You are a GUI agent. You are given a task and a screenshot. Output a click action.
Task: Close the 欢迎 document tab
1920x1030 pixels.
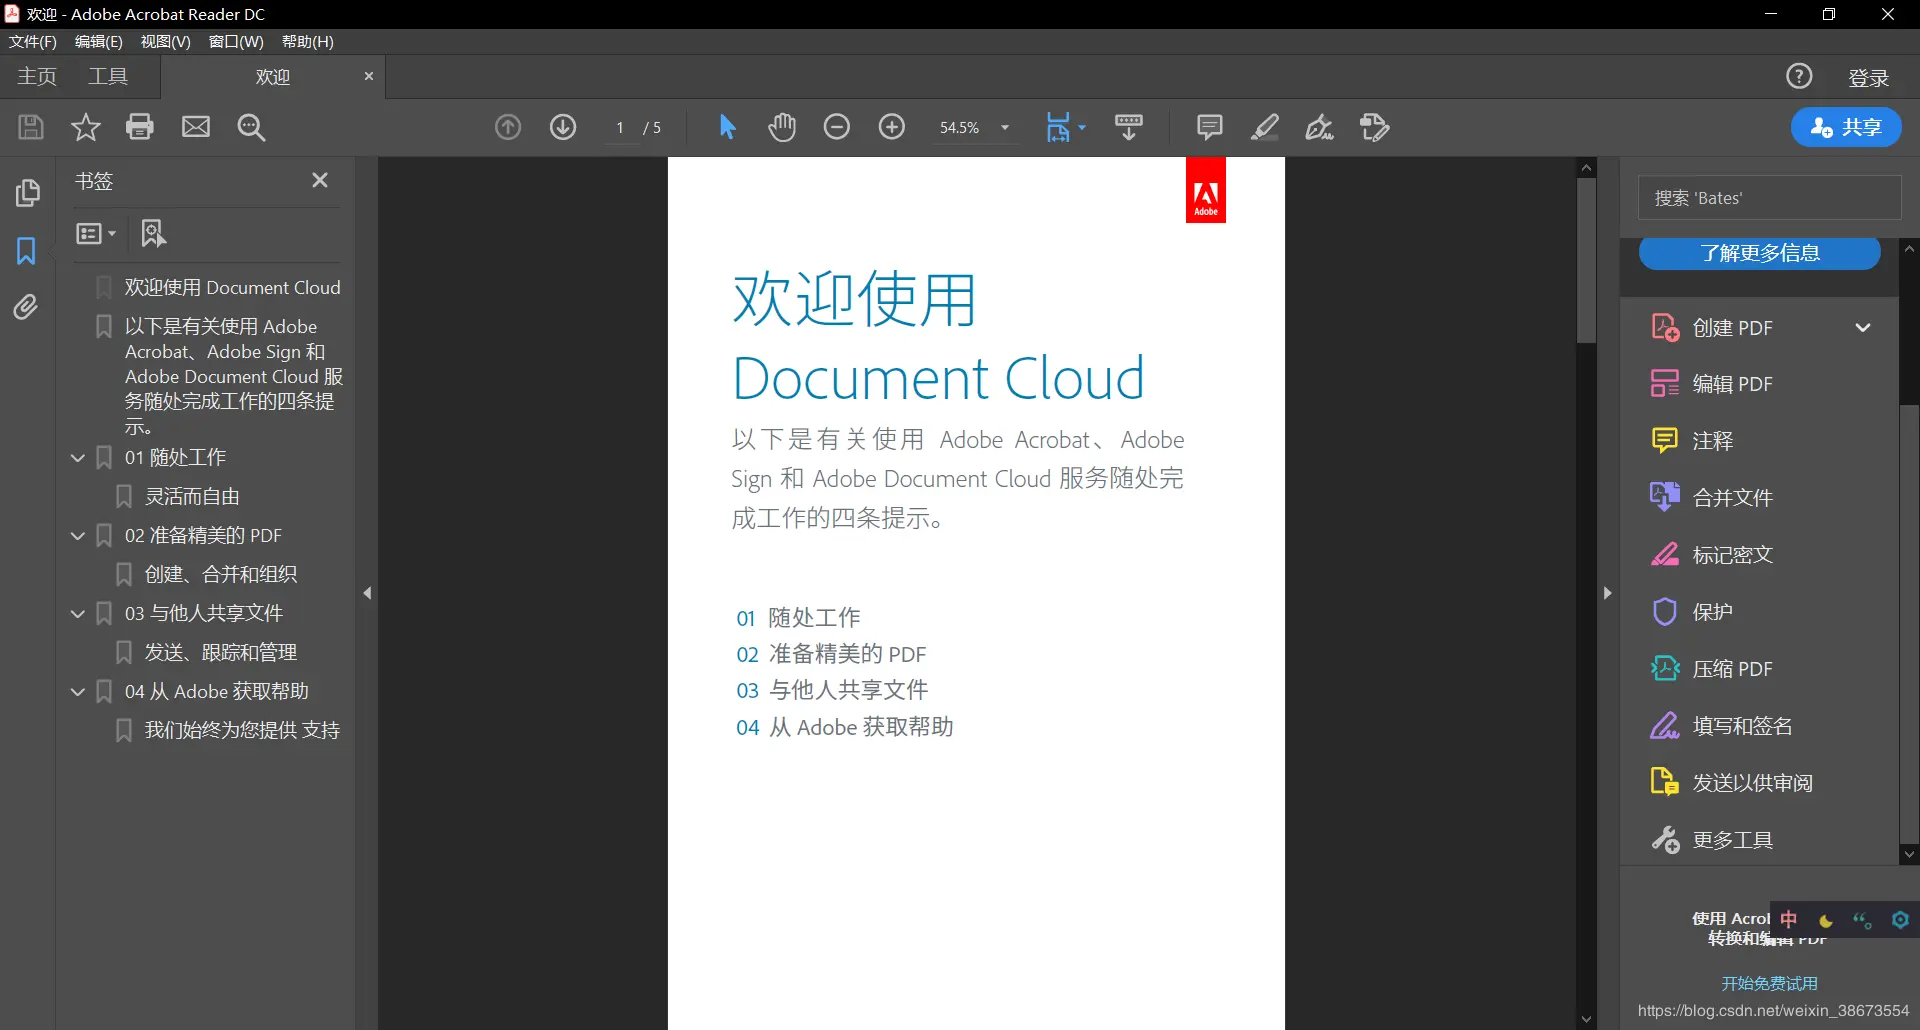coord(368,76)
